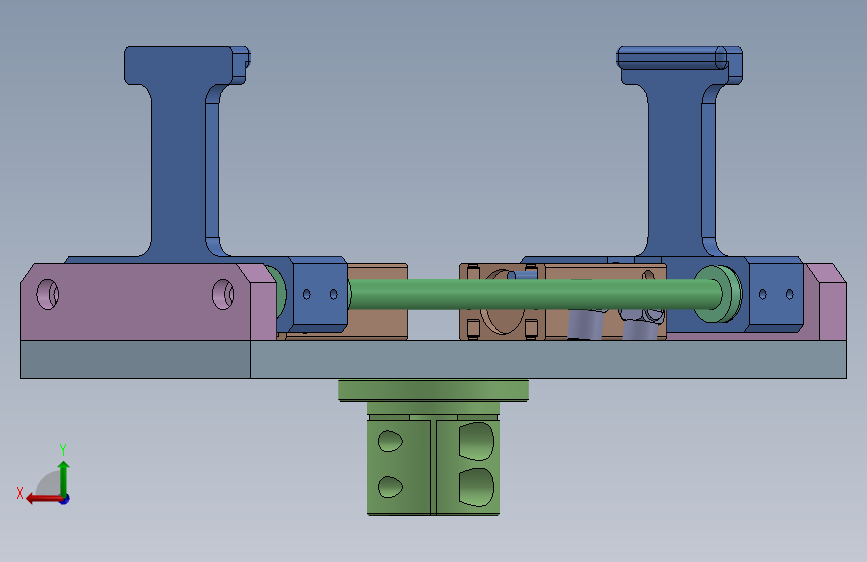Screen dimensions: 867x562
Task: Click the red X axis arrow of the triad
Action: click(43, 499)
